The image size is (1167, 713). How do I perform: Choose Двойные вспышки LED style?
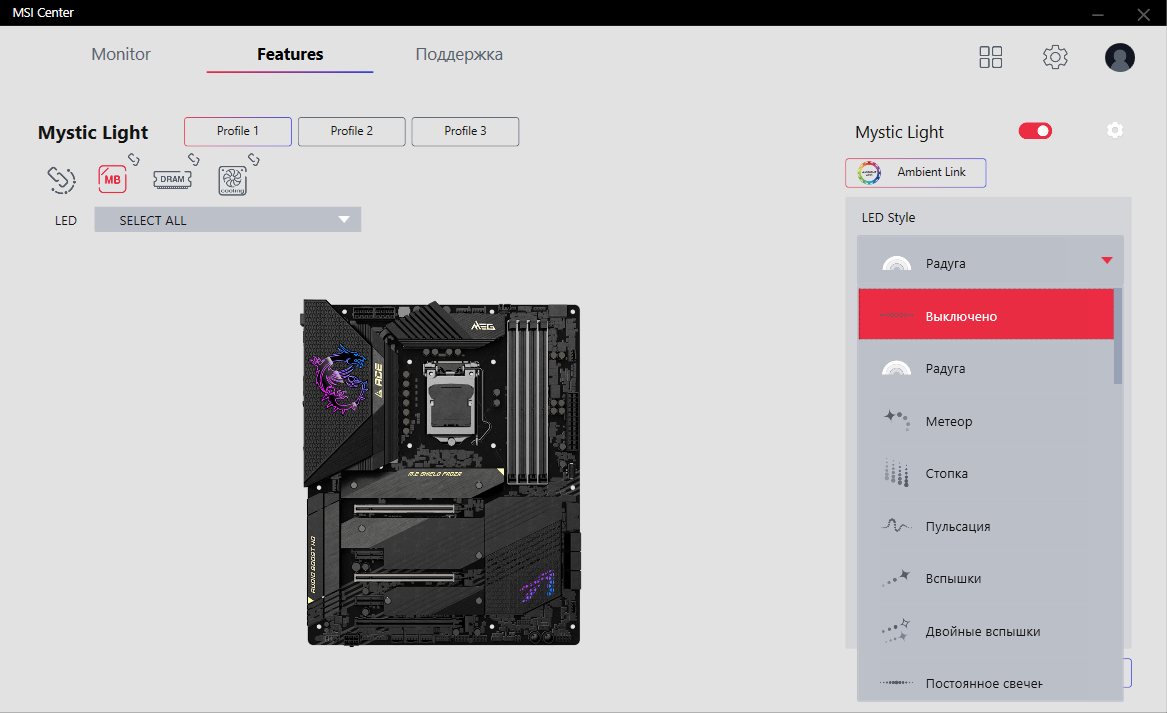(986, 631)
